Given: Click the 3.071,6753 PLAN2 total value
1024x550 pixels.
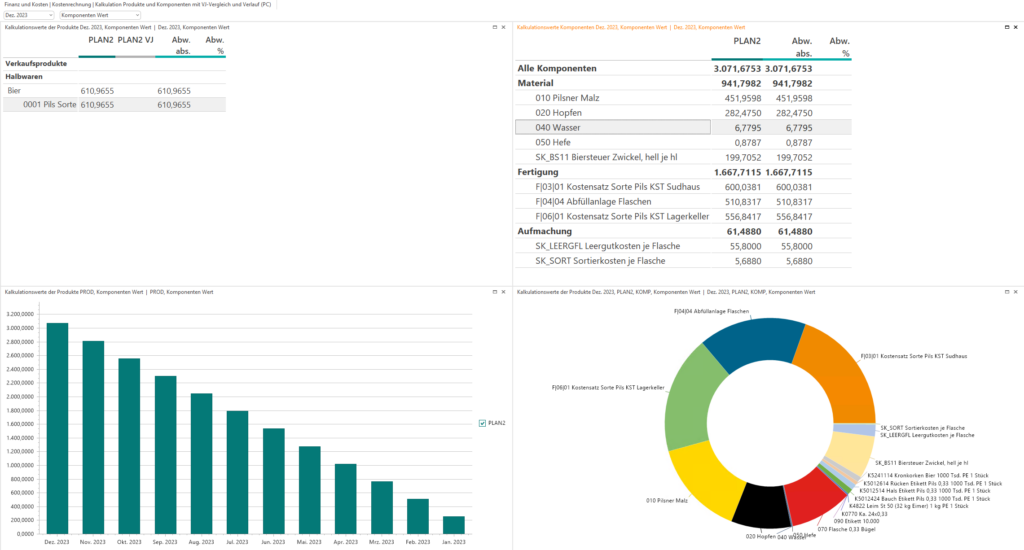Looking at the screenshot, I should 737,69.
